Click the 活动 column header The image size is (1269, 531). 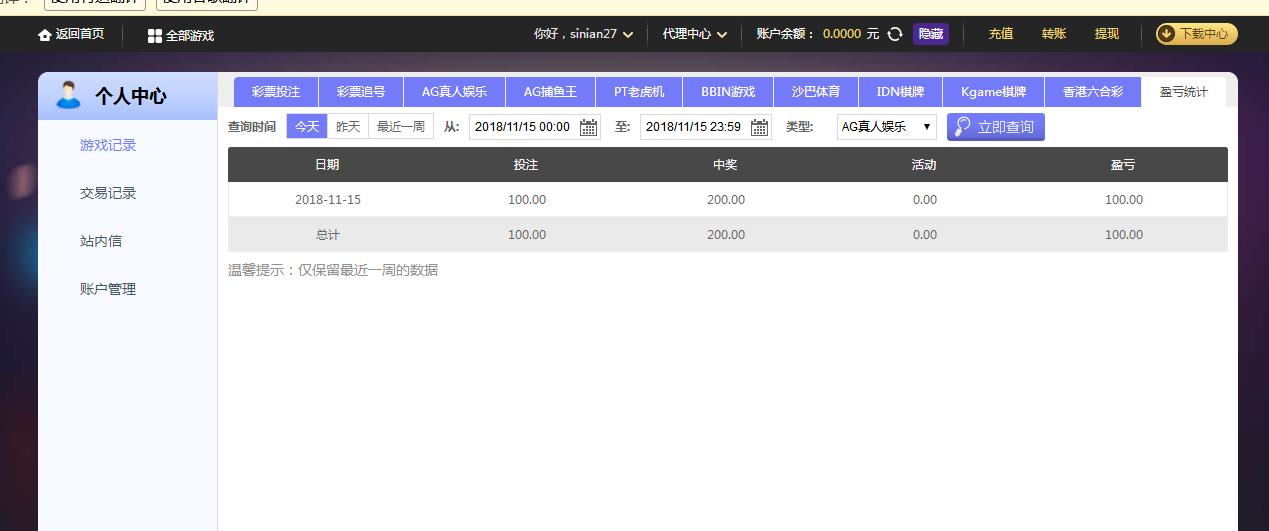(x=924, y=165)
